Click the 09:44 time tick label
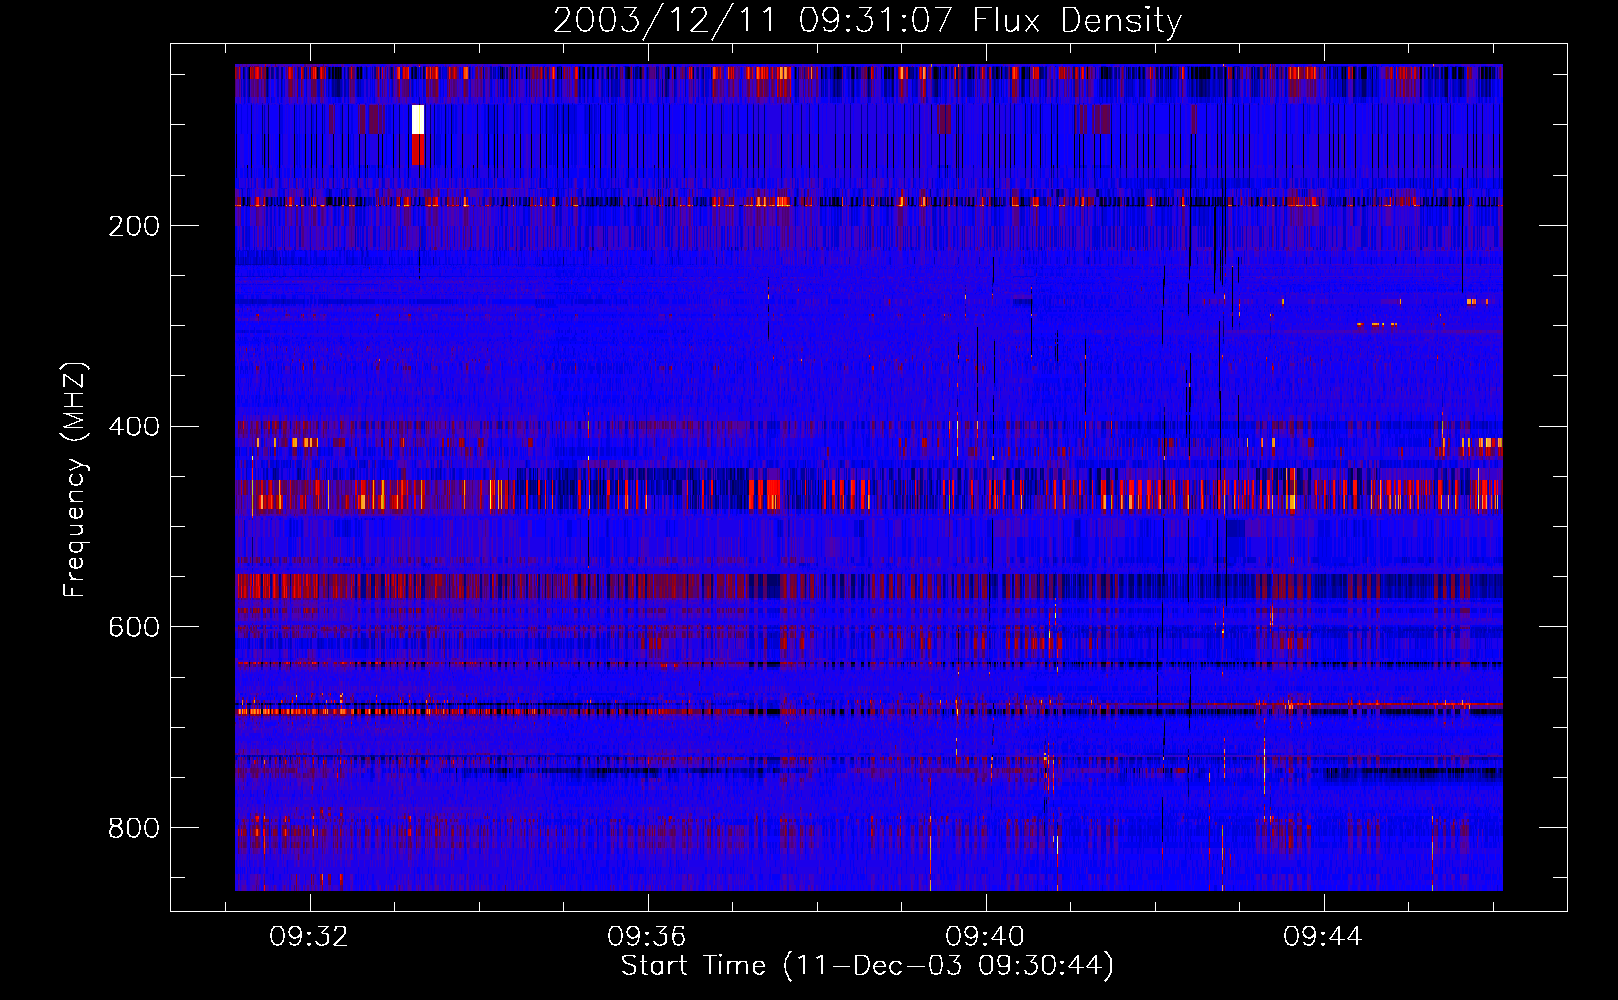 click(1323, 937)
